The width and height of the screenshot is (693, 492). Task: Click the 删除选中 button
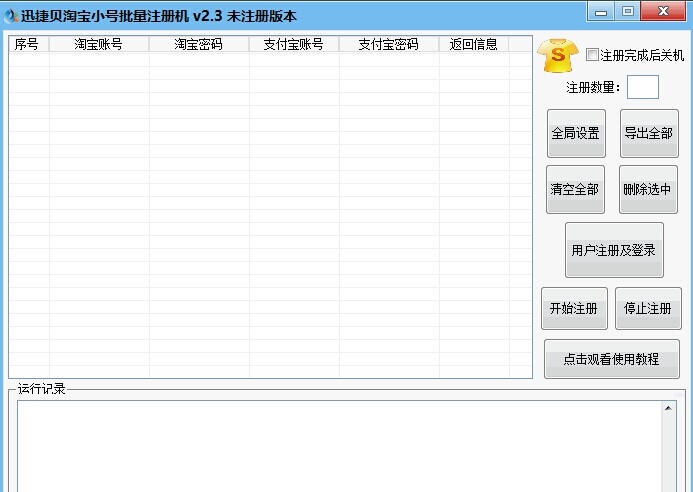[x=648, y=189]
